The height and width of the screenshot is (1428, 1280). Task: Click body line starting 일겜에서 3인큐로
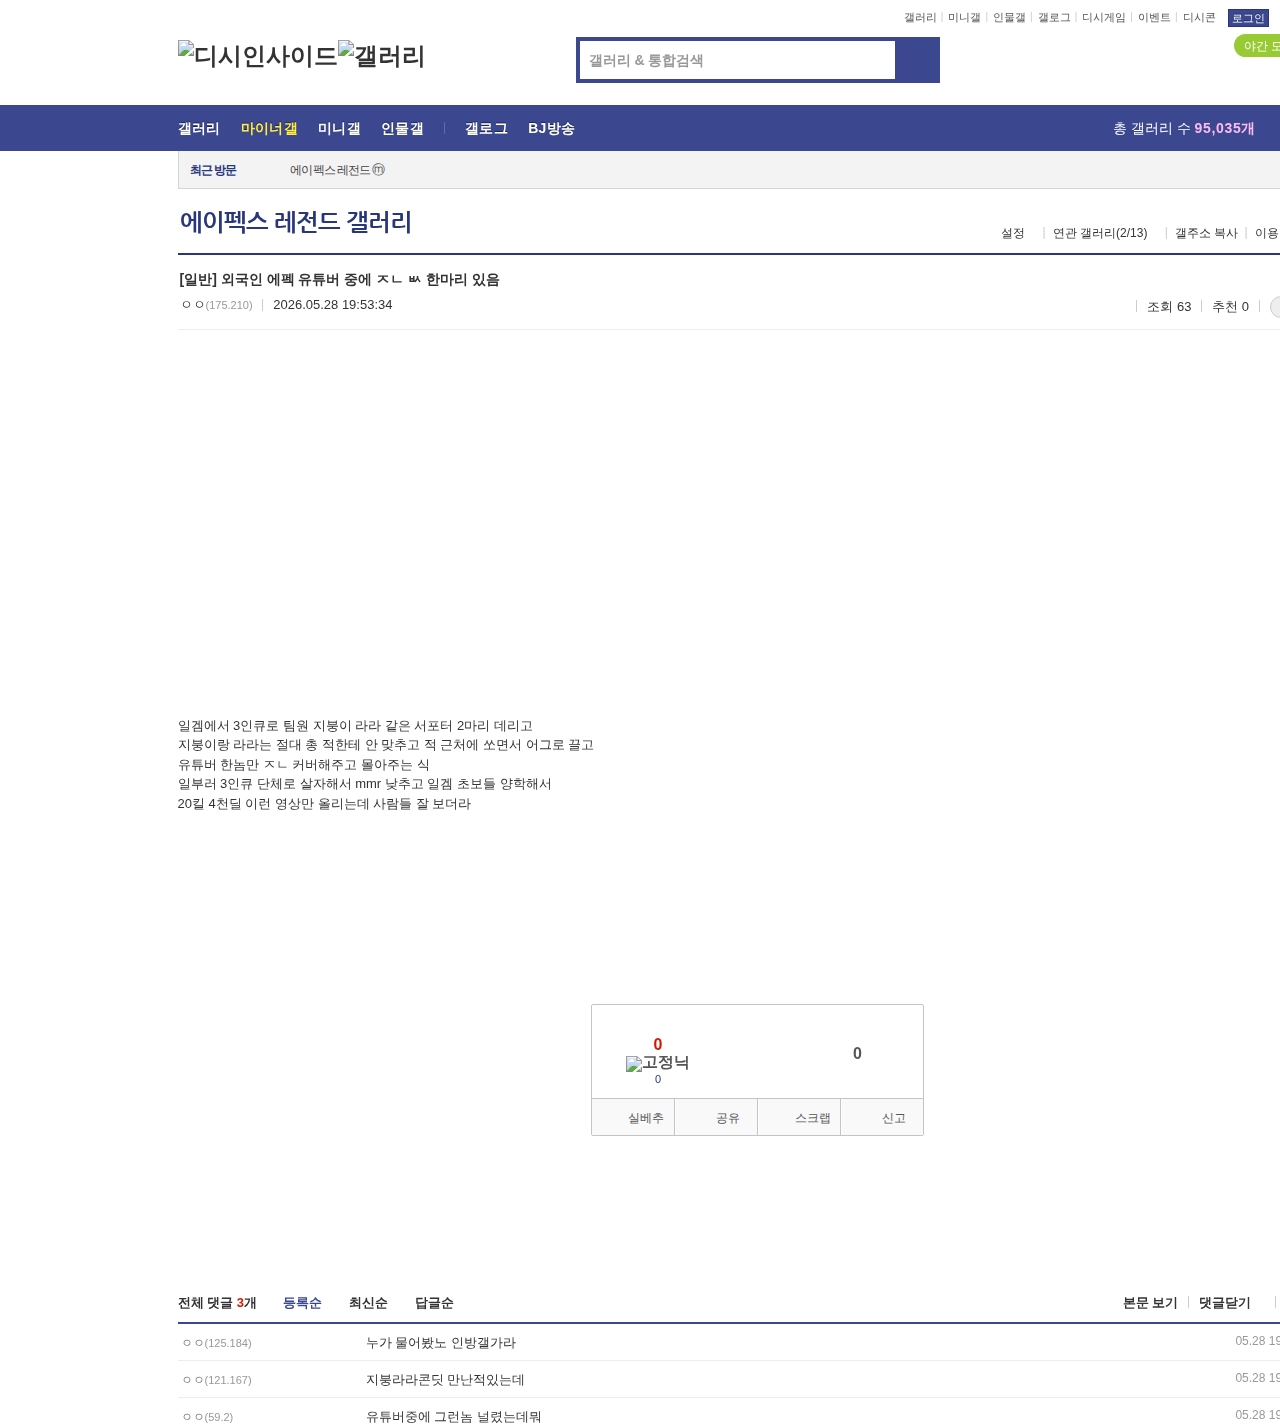click(355, 726)
